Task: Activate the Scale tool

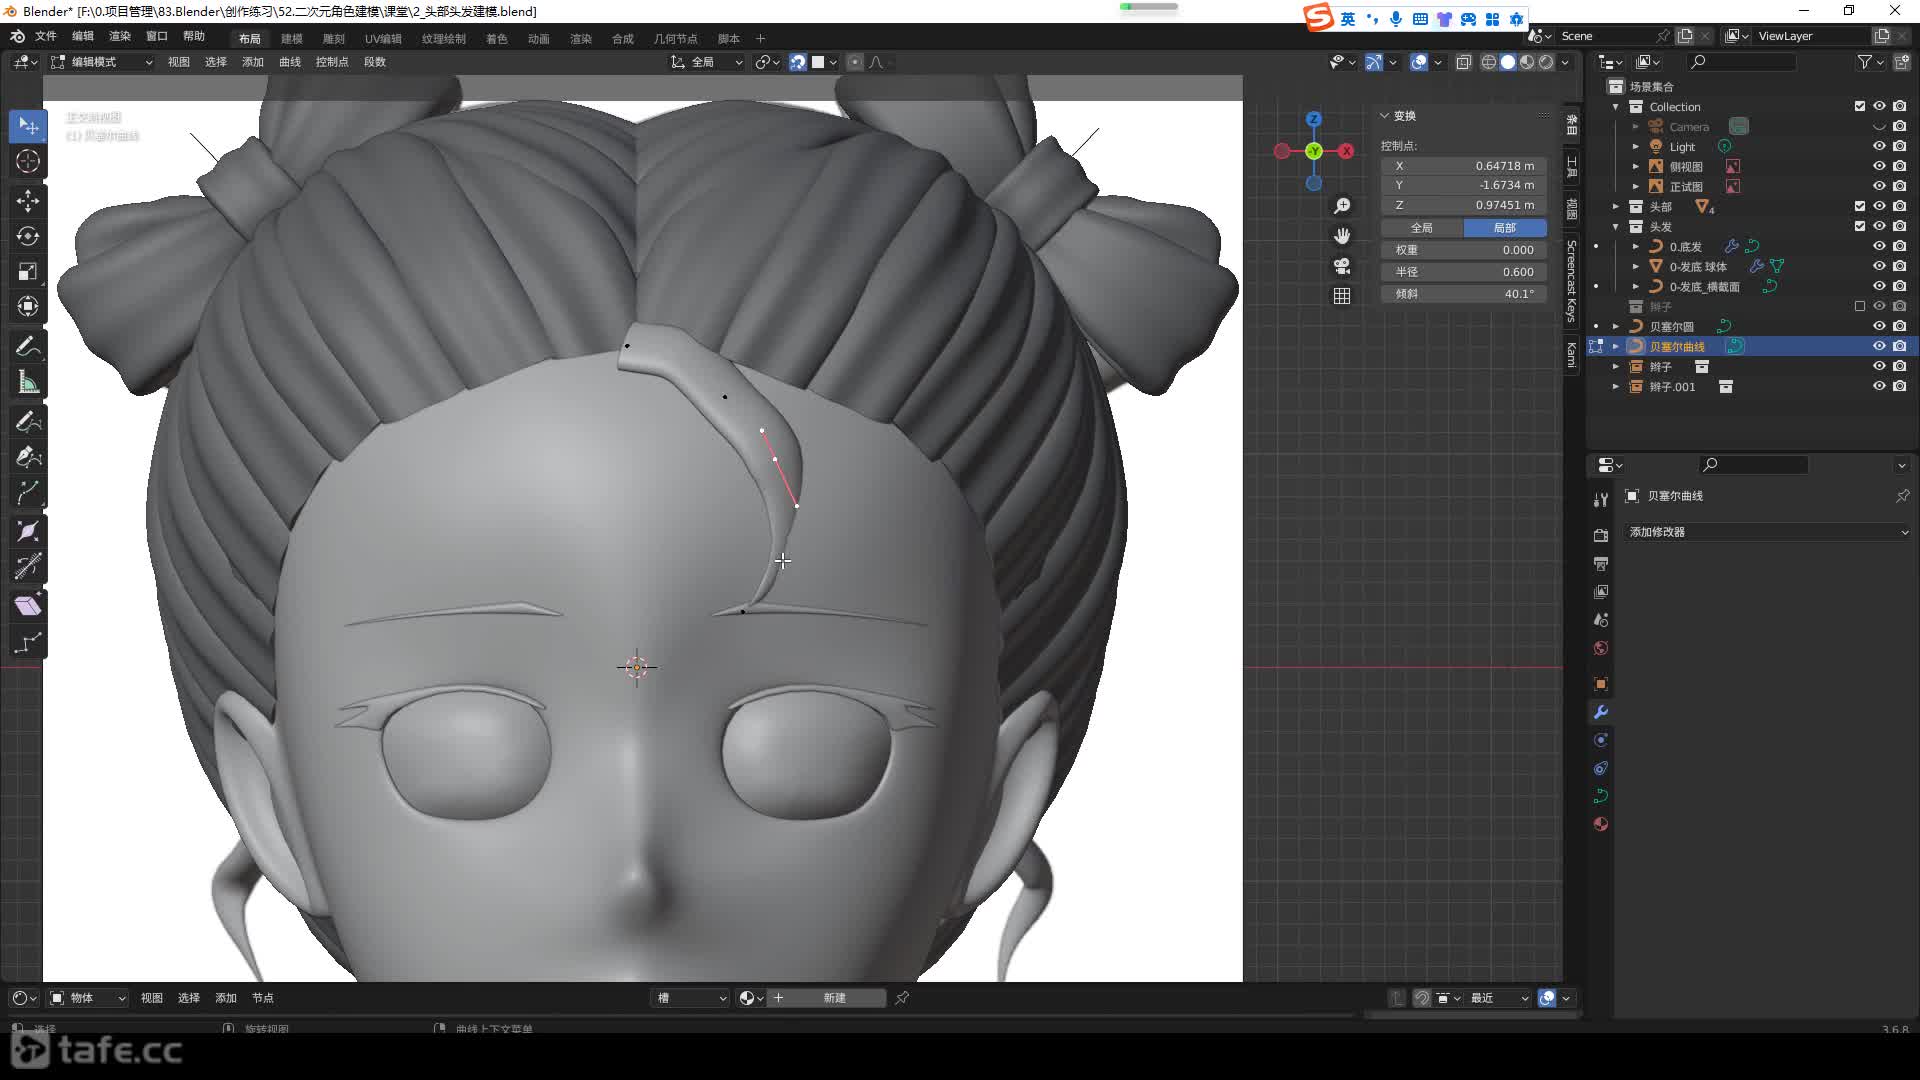Action: coord(28,271)
